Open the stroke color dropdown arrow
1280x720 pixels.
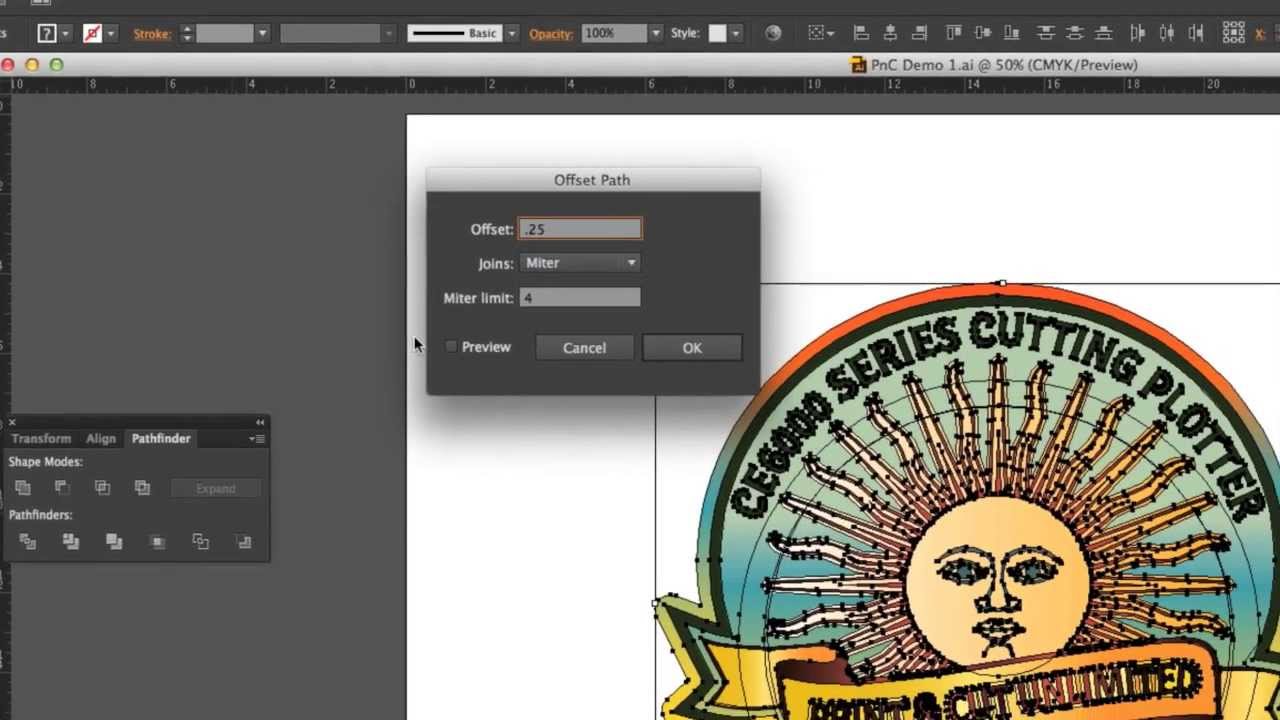tap(111, 34)
